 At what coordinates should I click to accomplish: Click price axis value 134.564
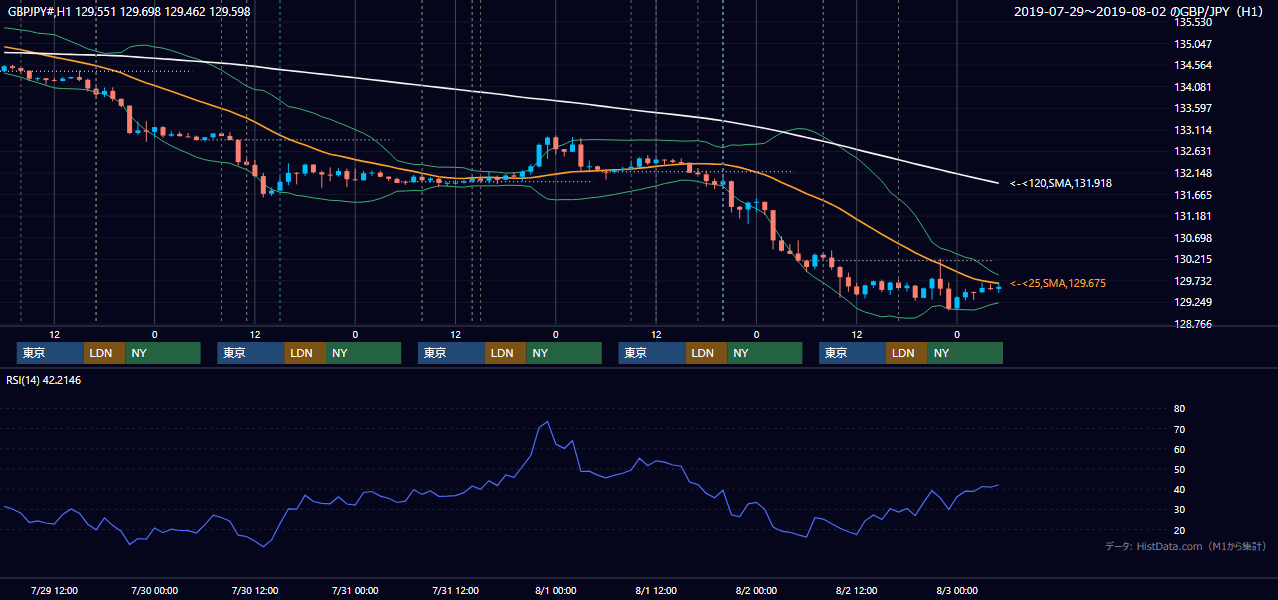(1193, 66)
